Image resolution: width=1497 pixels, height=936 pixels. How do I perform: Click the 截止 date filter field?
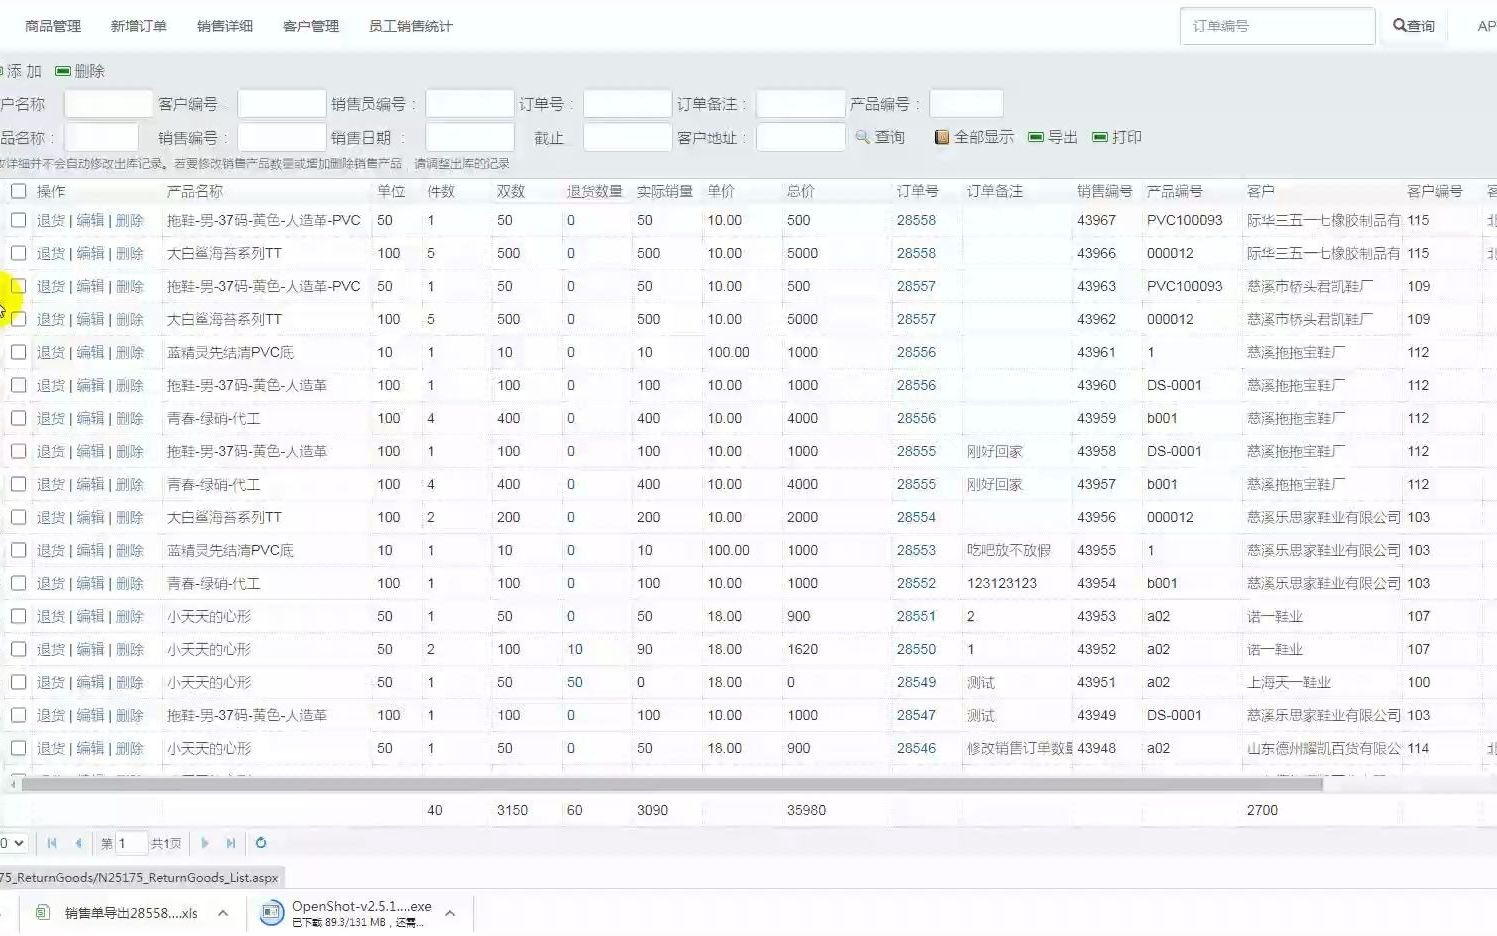[627, 137]
